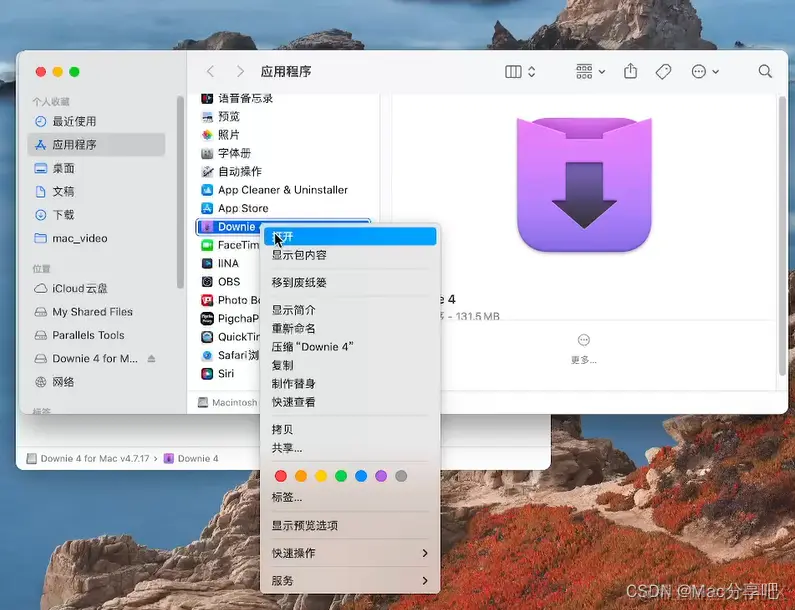Screen dimensions: 795x610
Task: Expand 快速操作 submenu
Action: 350,553
